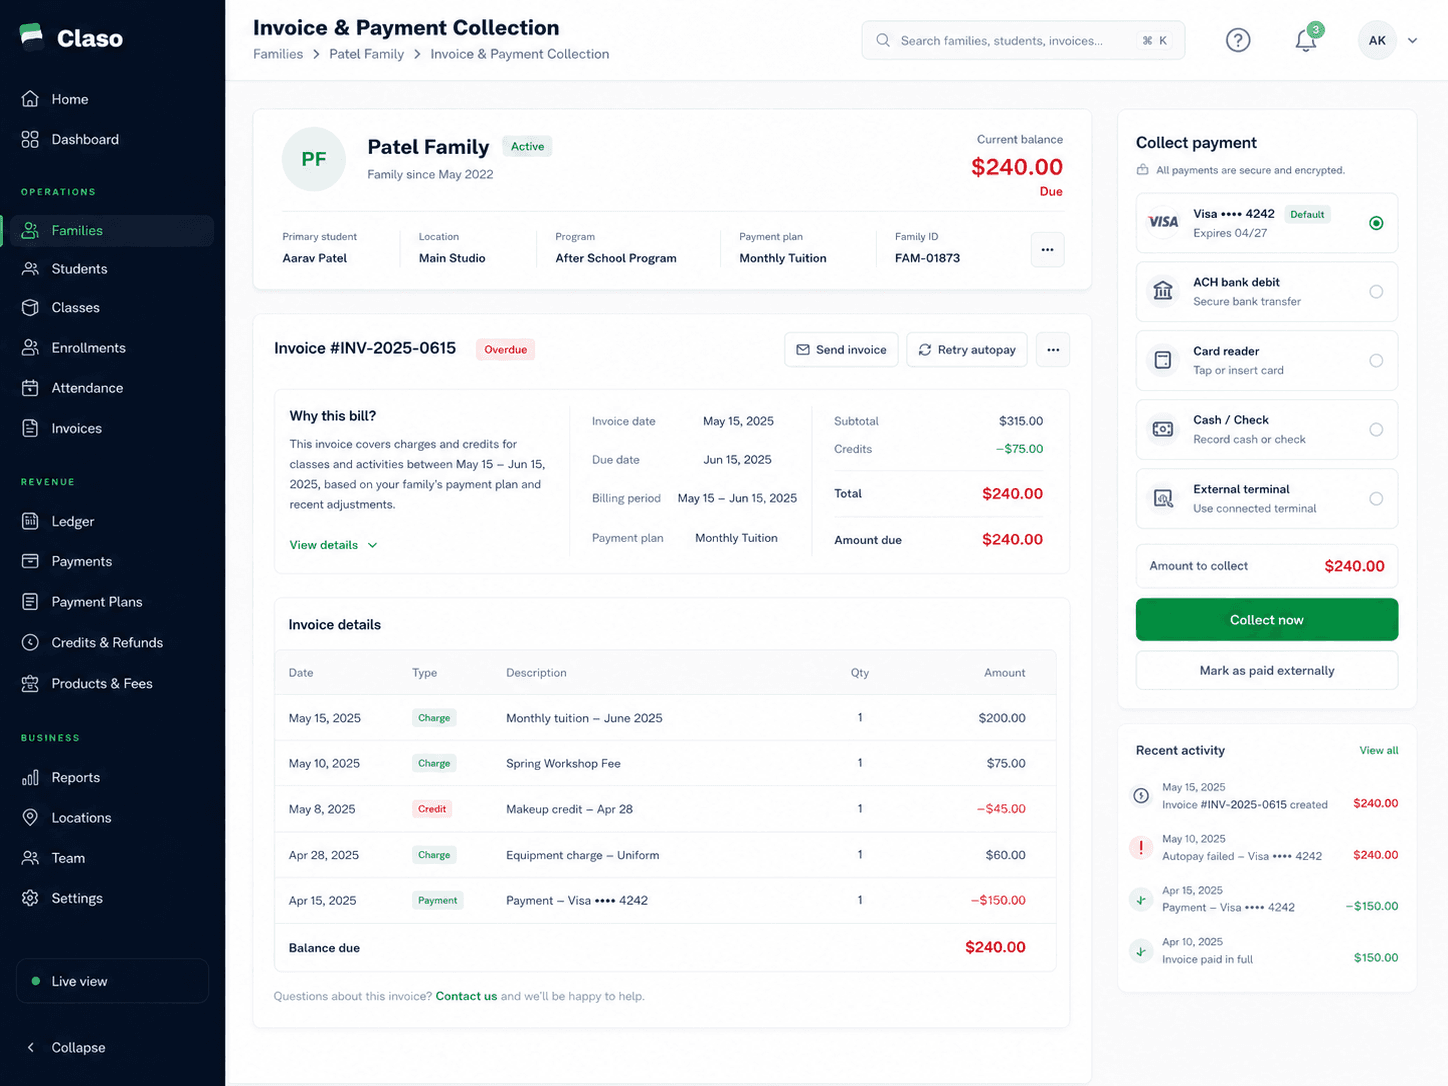Click the Credits & Refunds icon
Screen dimensions: 1448x1086
30,643
